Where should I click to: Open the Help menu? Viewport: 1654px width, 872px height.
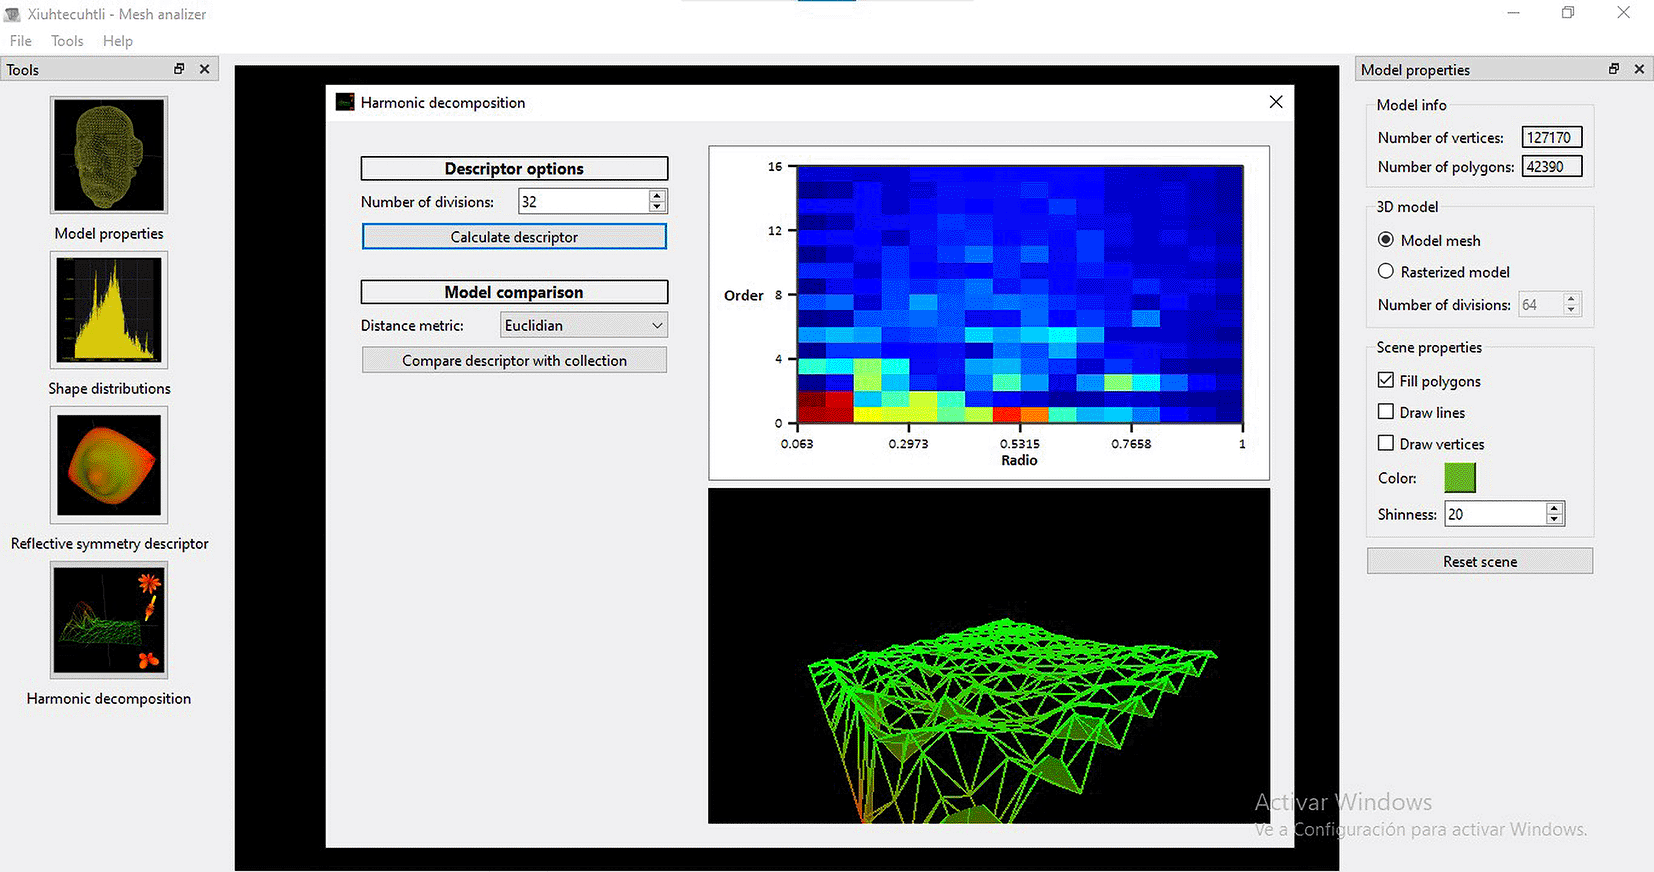pyautogui.click(x=118, y=41)
